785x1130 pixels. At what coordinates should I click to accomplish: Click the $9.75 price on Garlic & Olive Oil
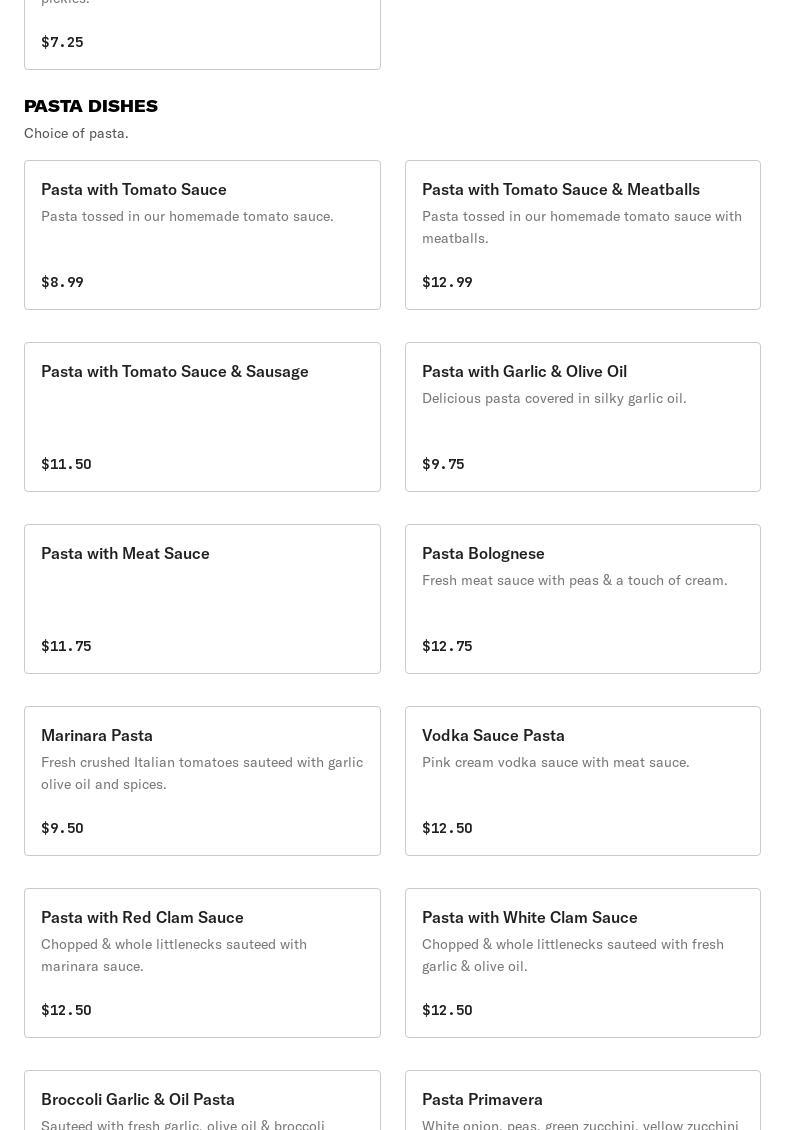(x=443, y=464)
